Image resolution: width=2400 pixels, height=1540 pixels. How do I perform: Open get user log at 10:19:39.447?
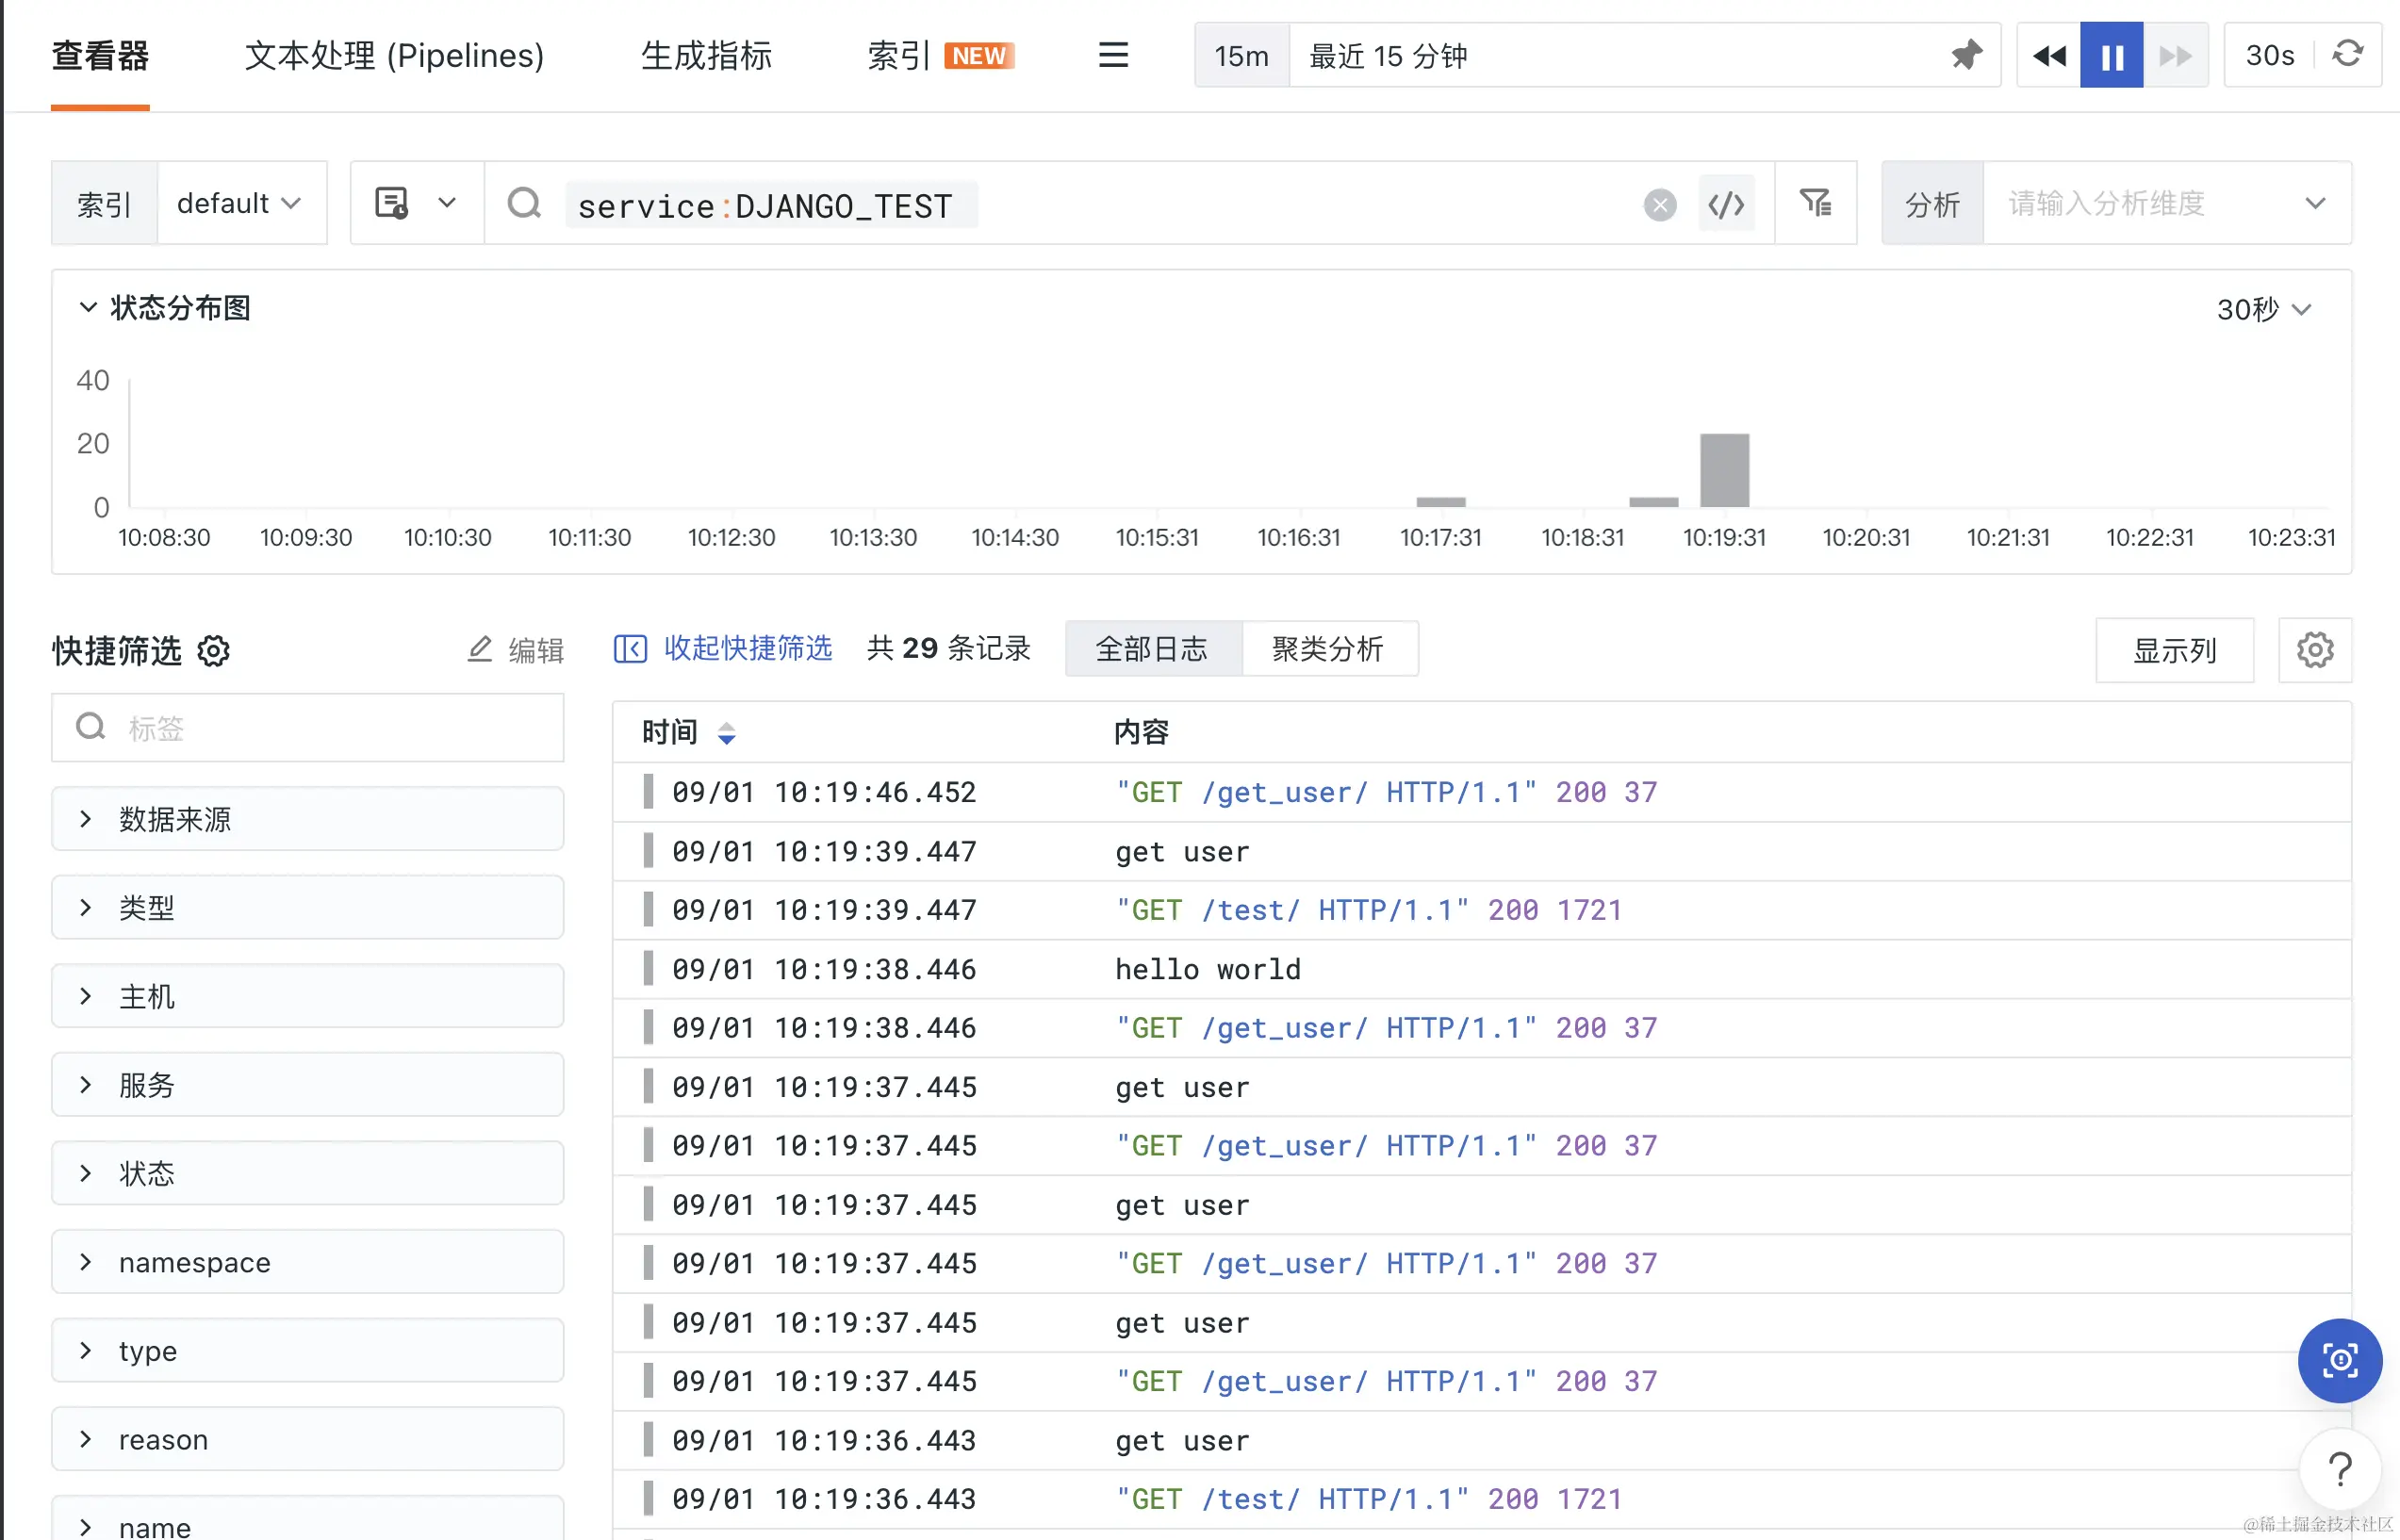tap(1482, 851)
